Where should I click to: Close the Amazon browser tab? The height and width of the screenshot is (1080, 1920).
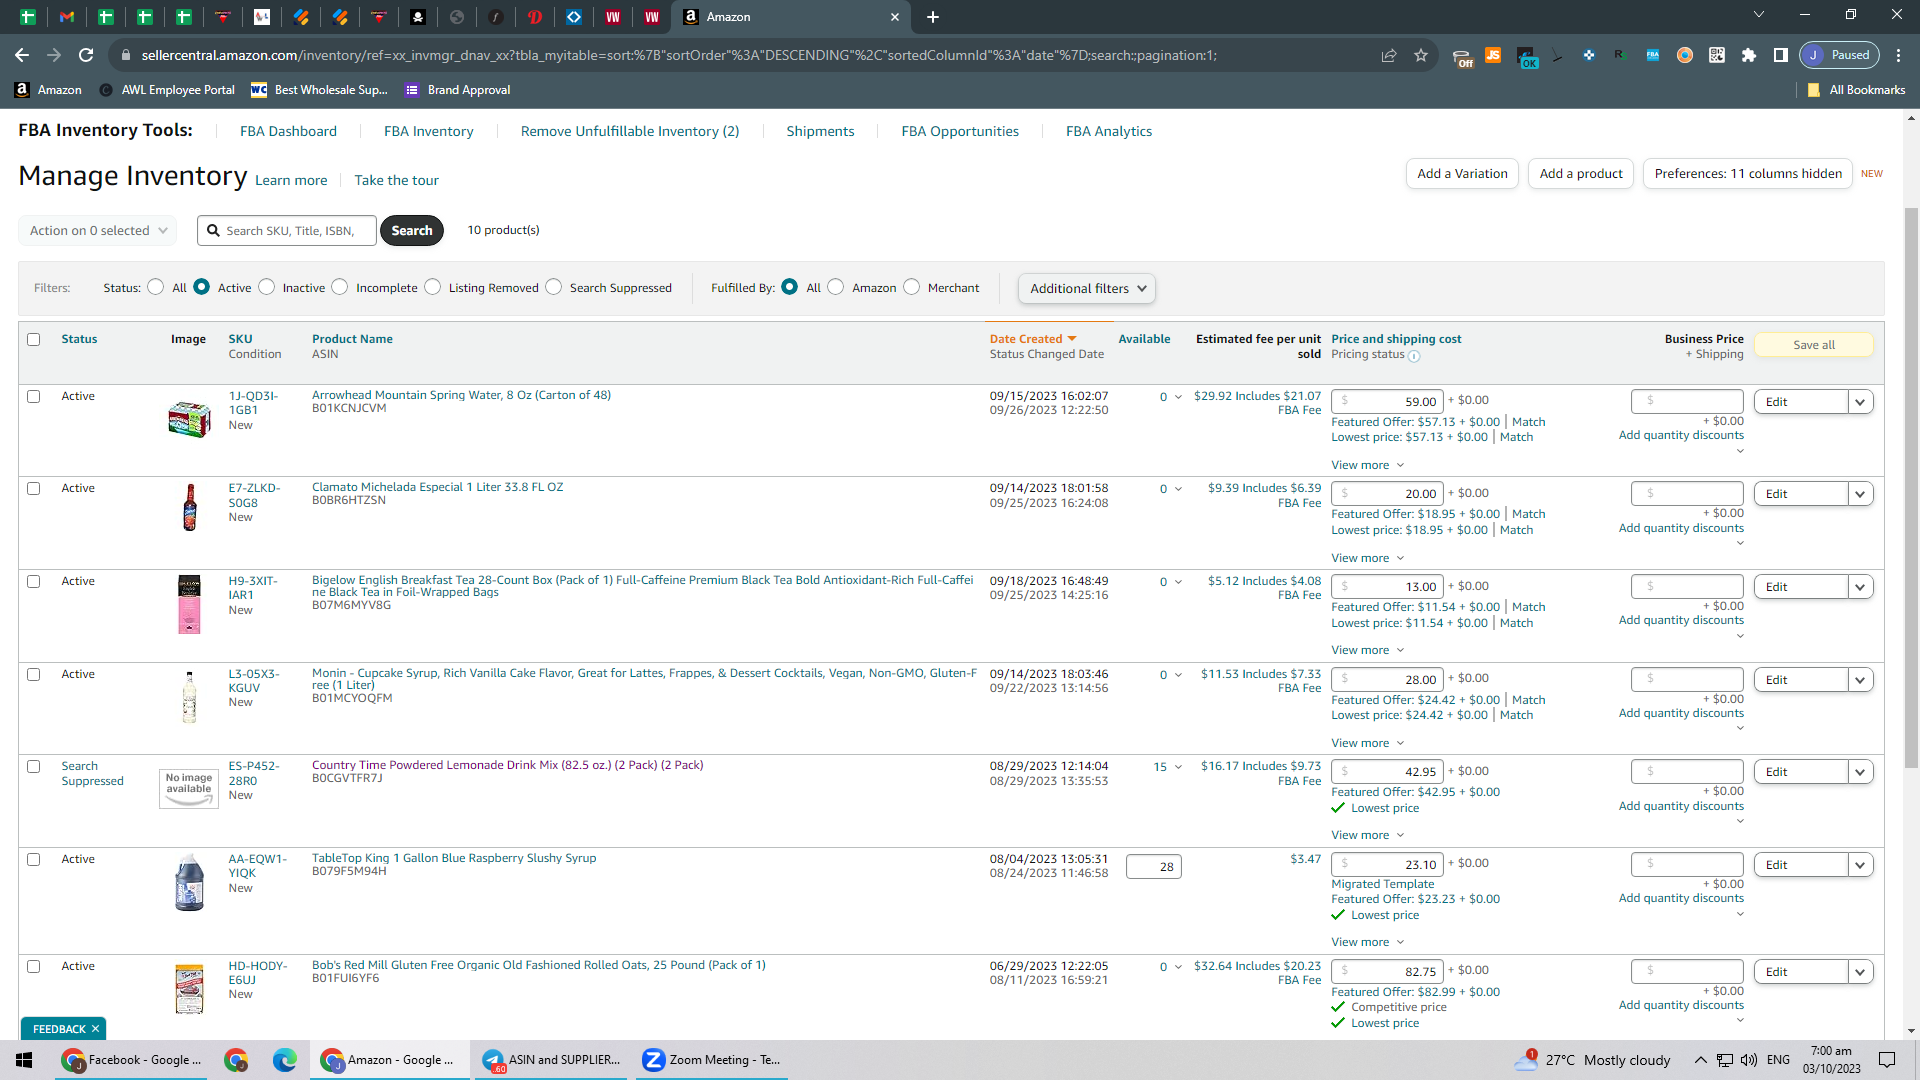(x=895, y=17)
